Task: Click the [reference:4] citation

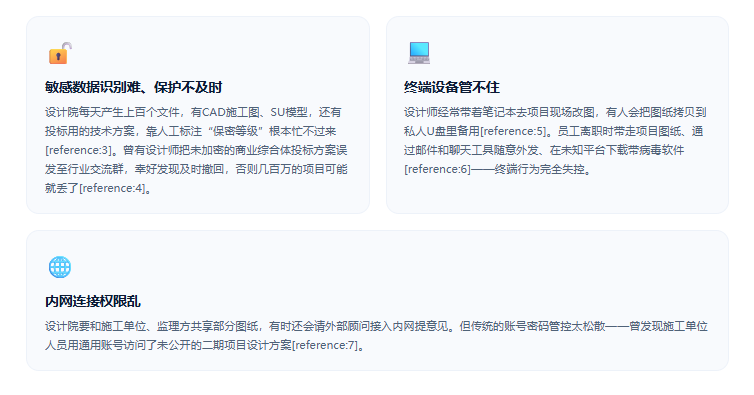Action: pyautogui.click(x=112, y=188)
